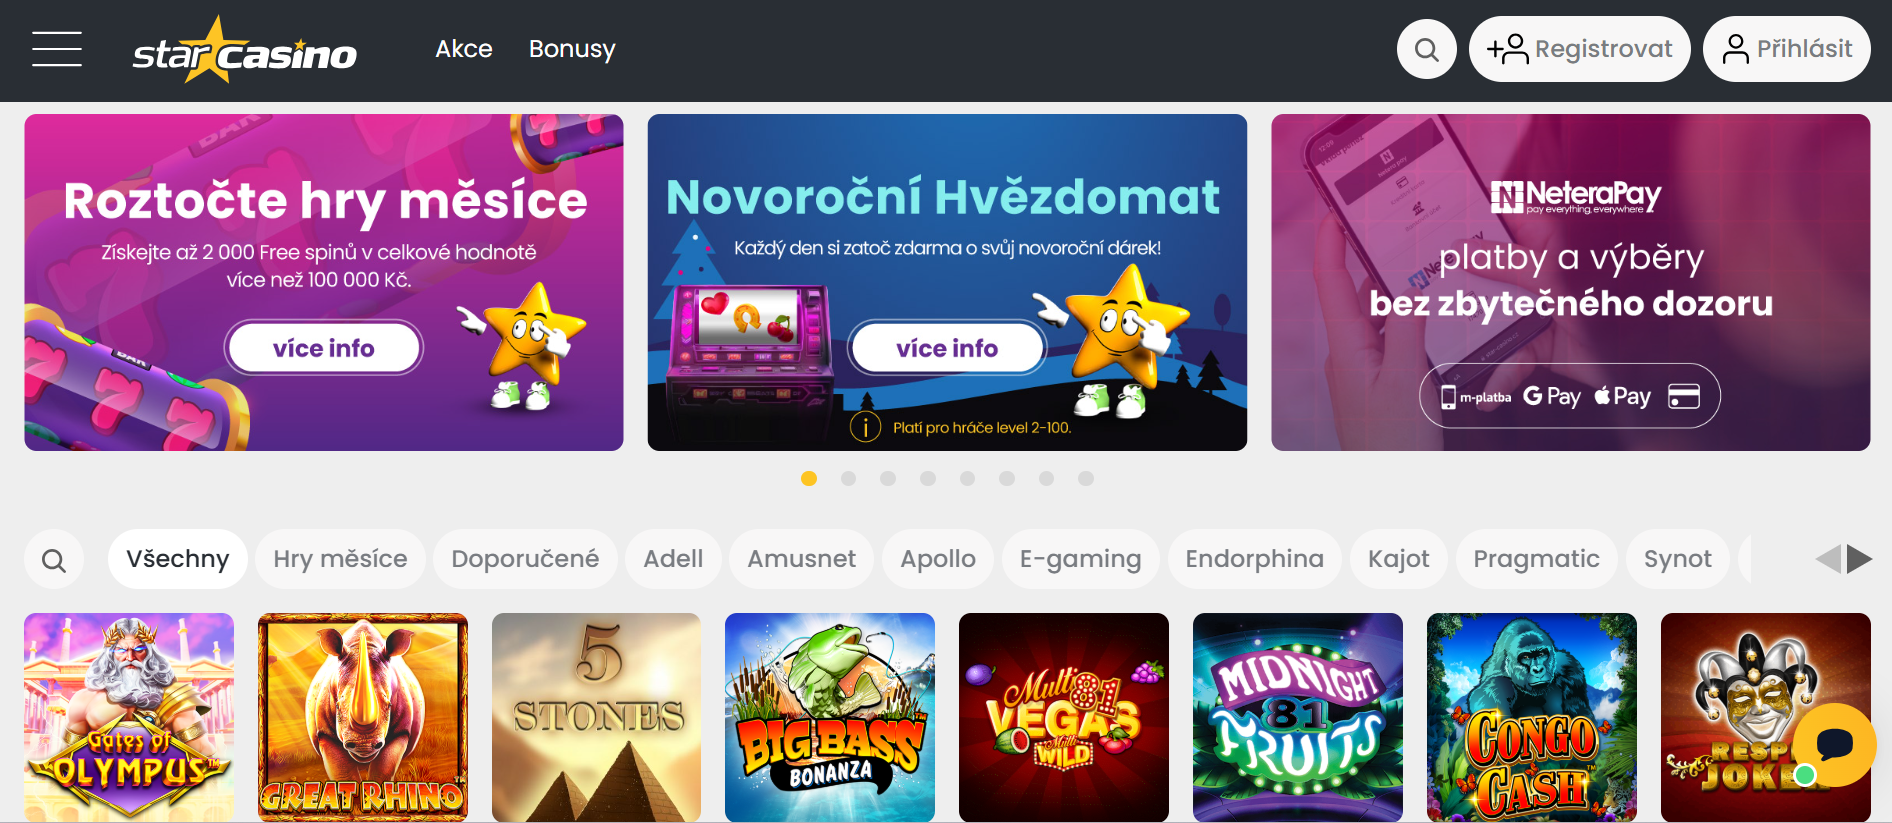Open the hamburger menu
1892x823 pixels.
57,49
